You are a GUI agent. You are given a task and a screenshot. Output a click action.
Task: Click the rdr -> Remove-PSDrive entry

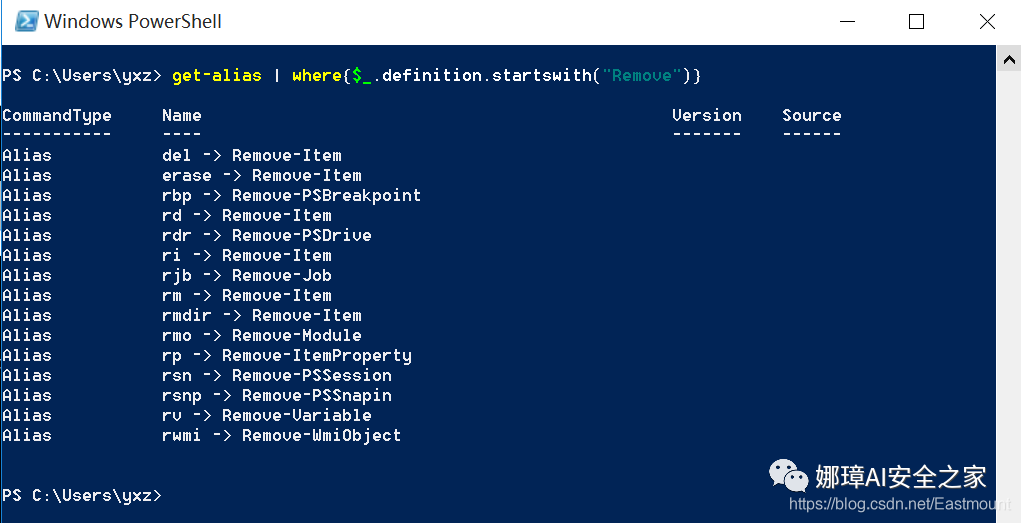tap(266, 235)
